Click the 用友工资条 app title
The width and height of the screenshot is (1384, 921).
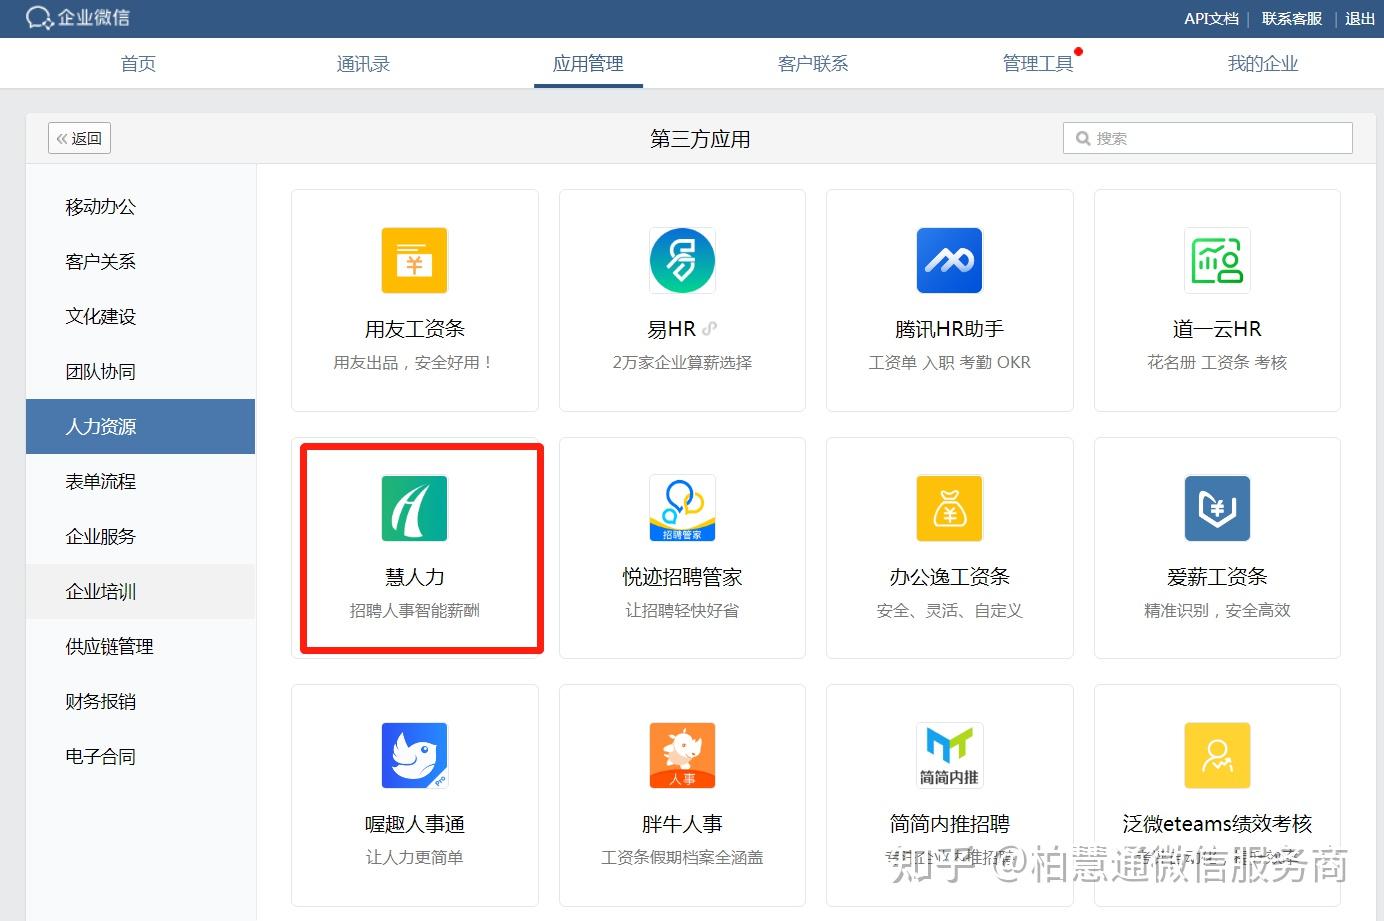tap(414, 329)
